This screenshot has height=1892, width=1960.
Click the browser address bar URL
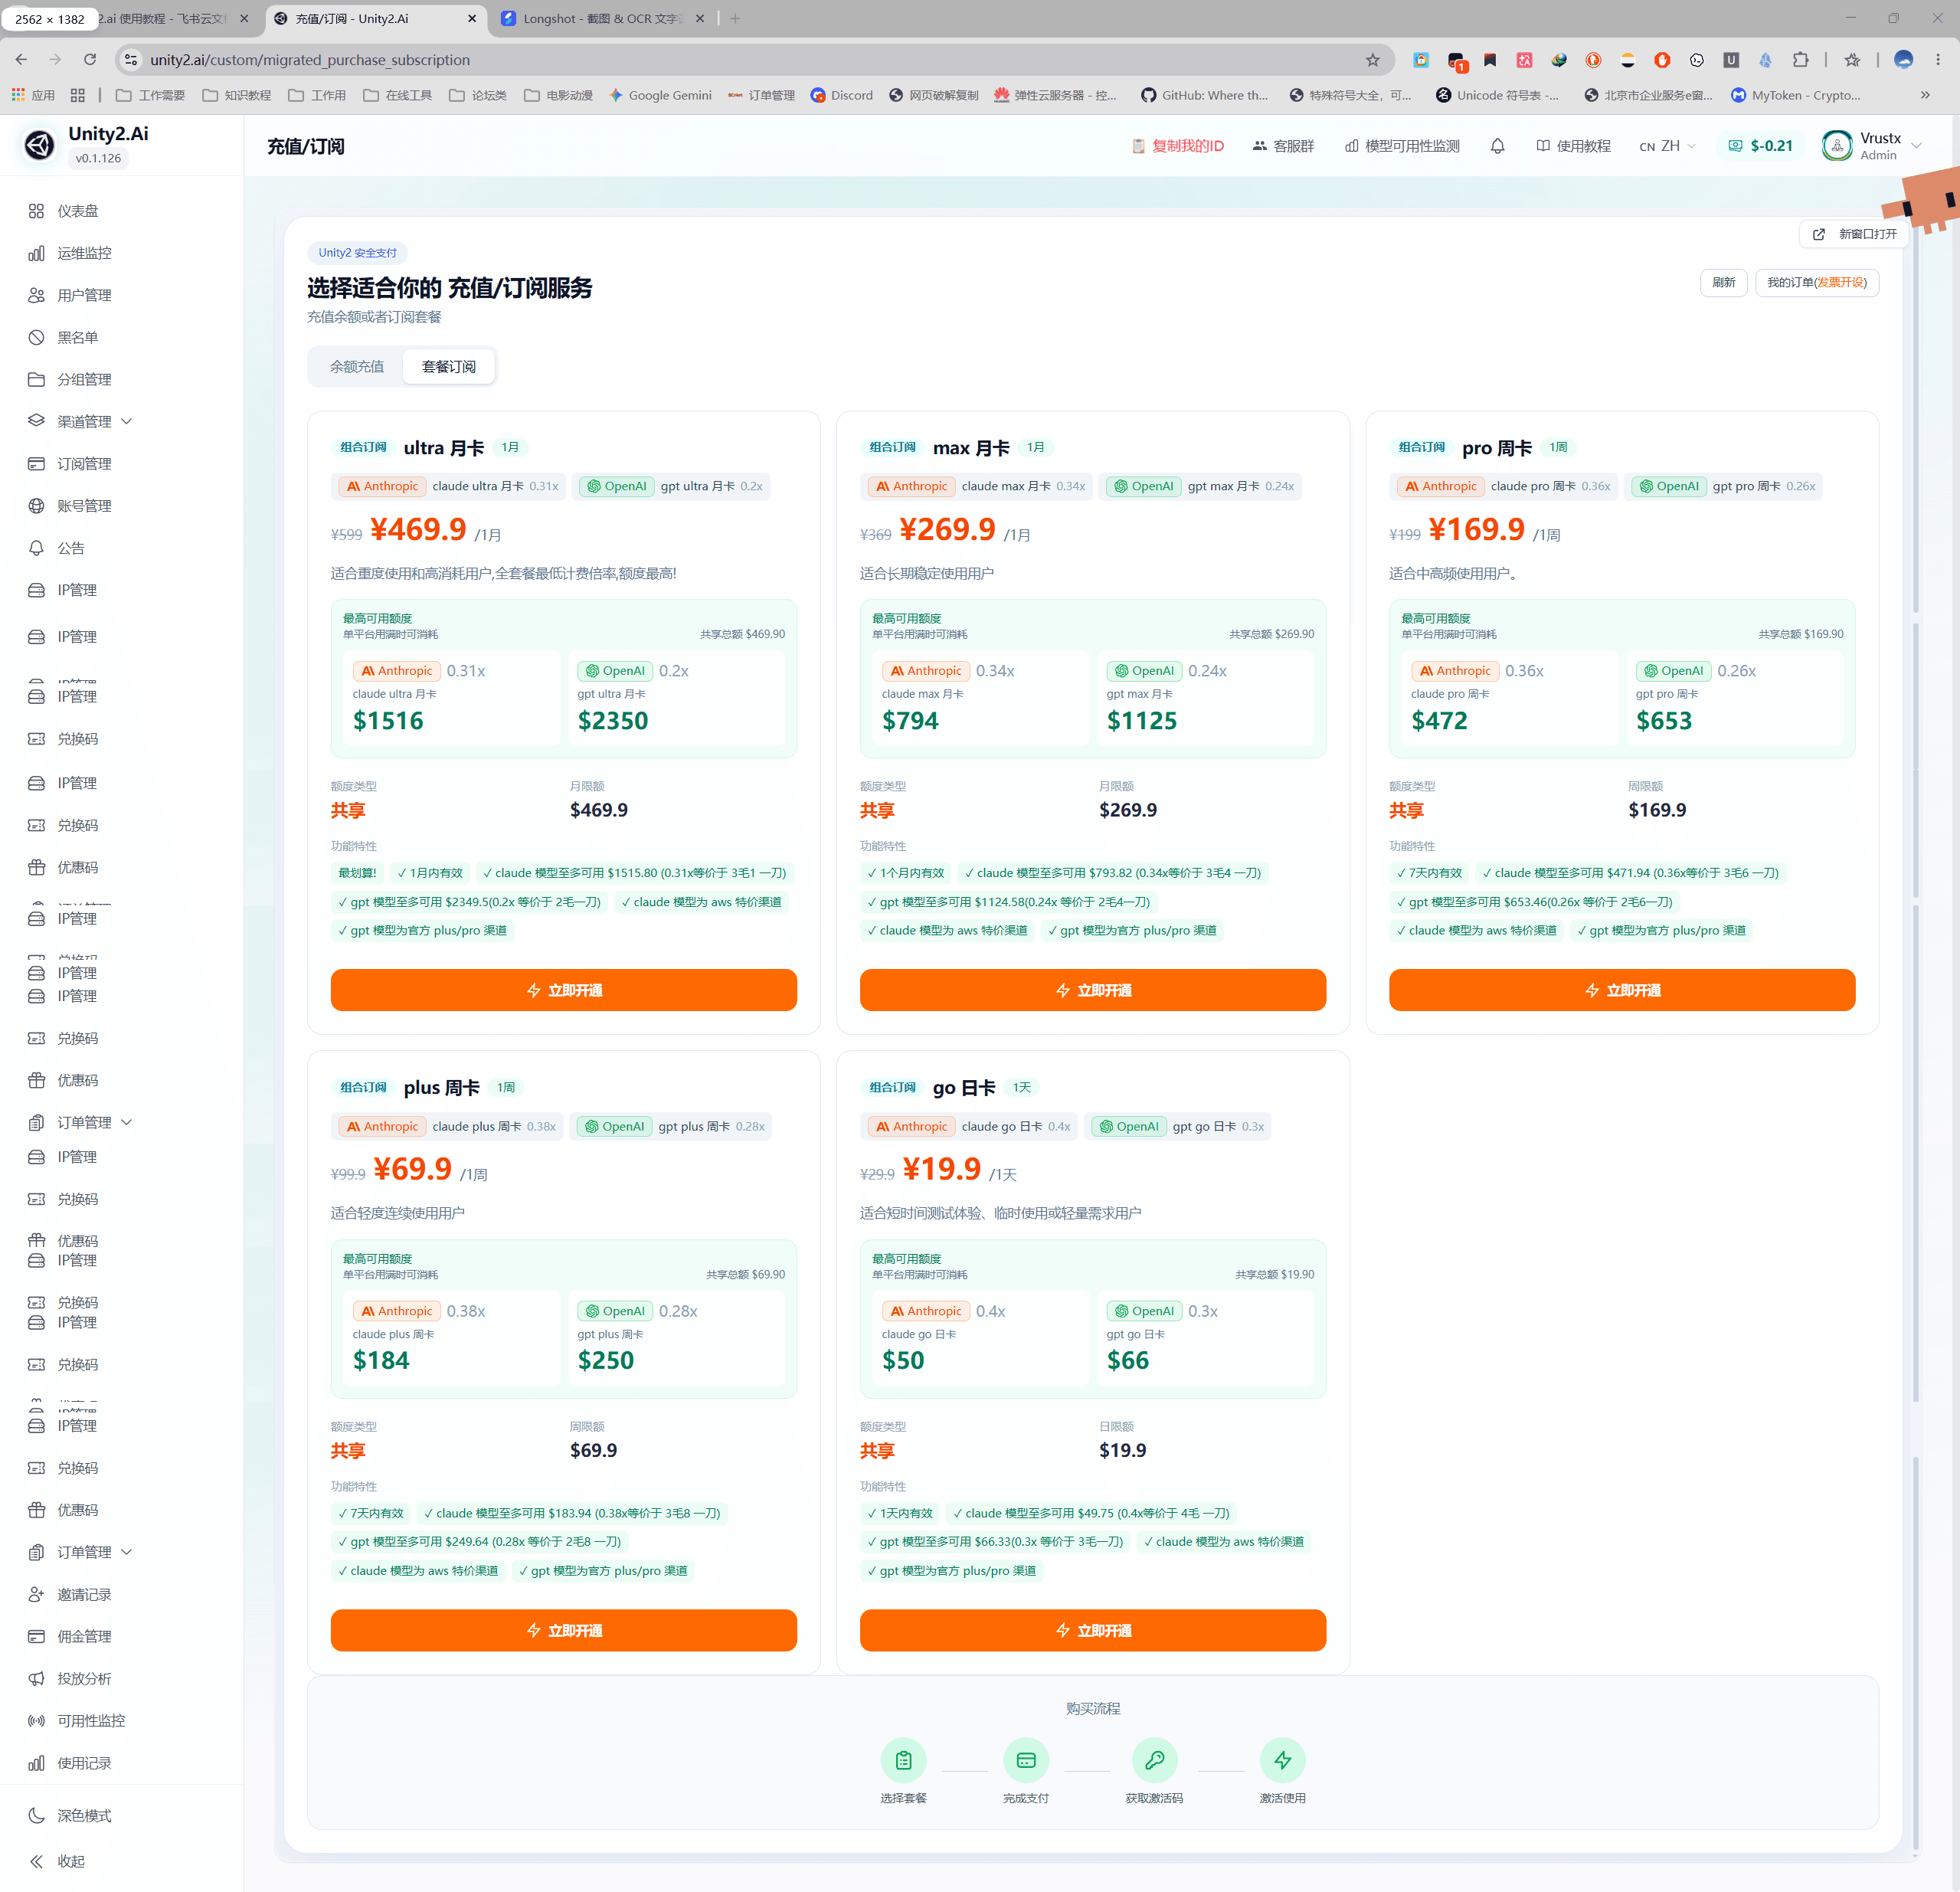coord(310,60)
